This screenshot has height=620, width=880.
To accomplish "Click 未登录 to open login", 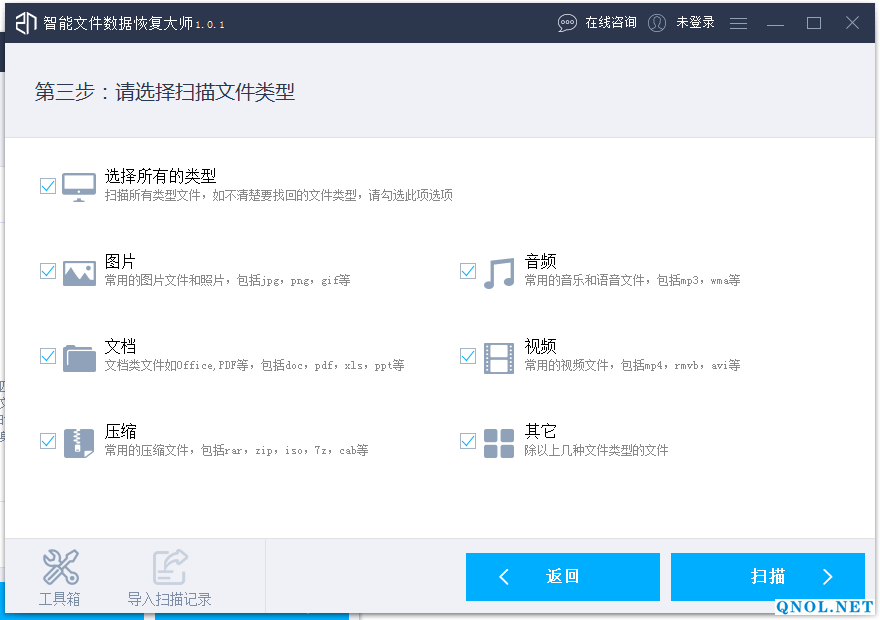I will (x=694, y=22).
